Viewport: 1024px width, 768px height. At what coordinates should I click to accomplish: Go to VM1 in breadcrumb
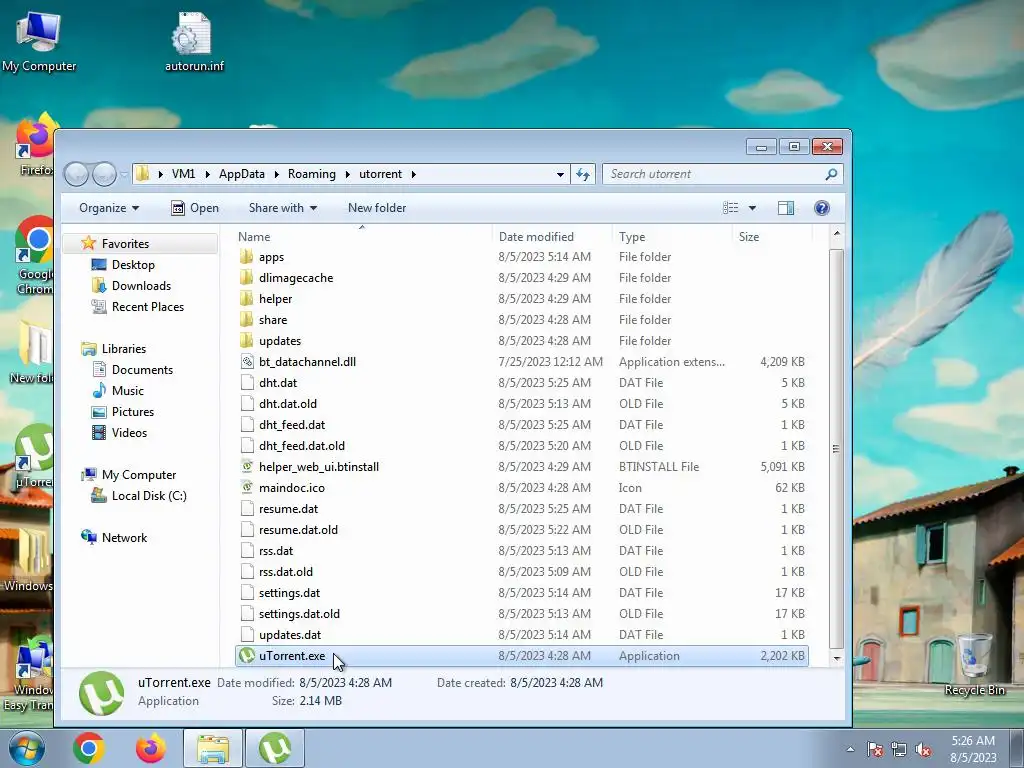point(184,174)
